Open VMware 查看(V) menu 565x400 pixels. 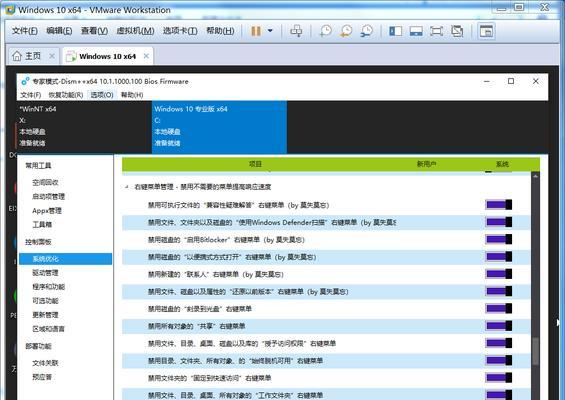(x=94, y=31)
